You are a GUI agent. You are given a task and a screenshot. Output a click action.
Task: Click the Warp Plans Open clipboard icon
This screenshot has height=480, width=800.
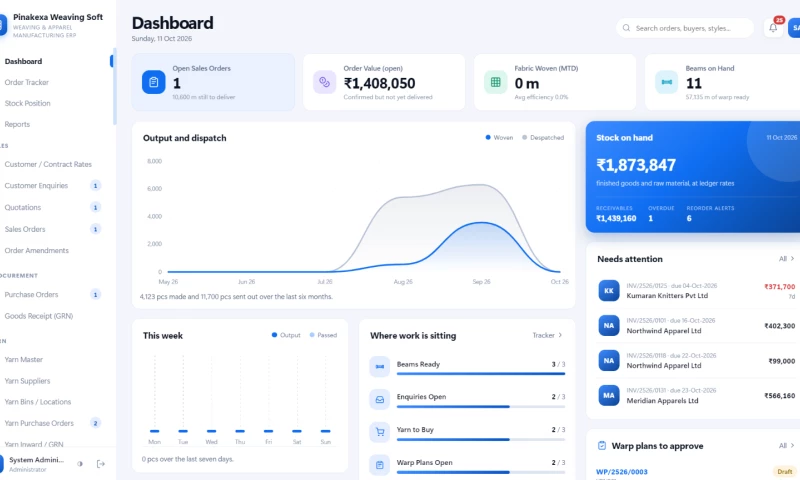coord(380,465)
